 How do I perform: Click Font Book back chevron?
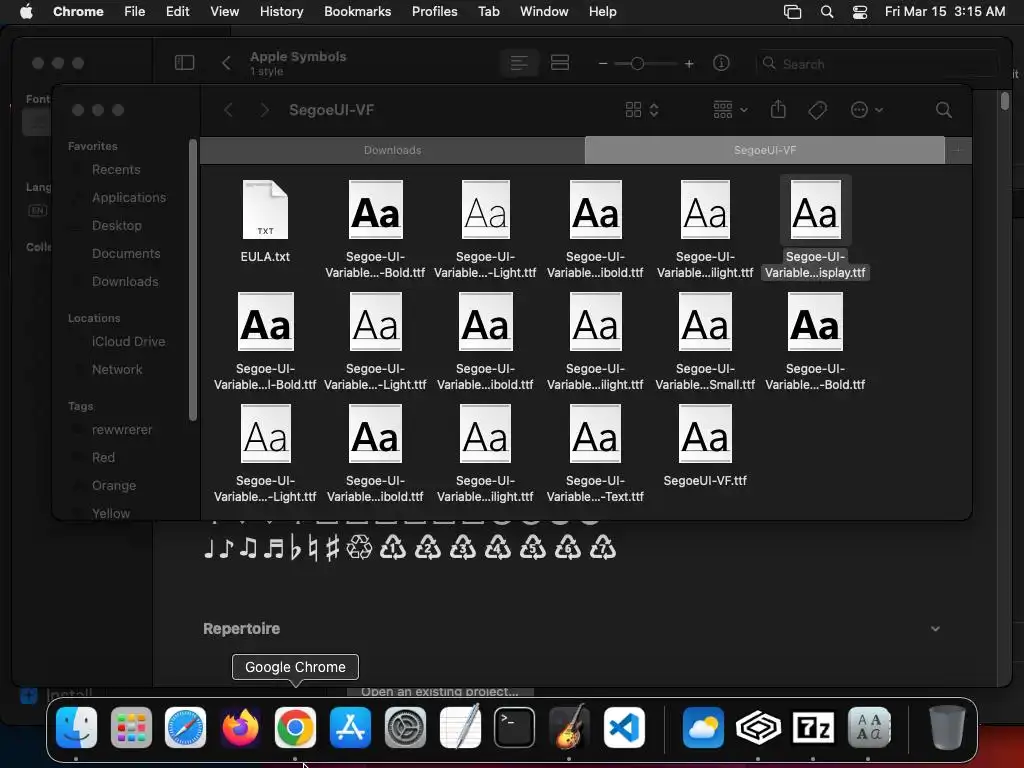[227, 63]
